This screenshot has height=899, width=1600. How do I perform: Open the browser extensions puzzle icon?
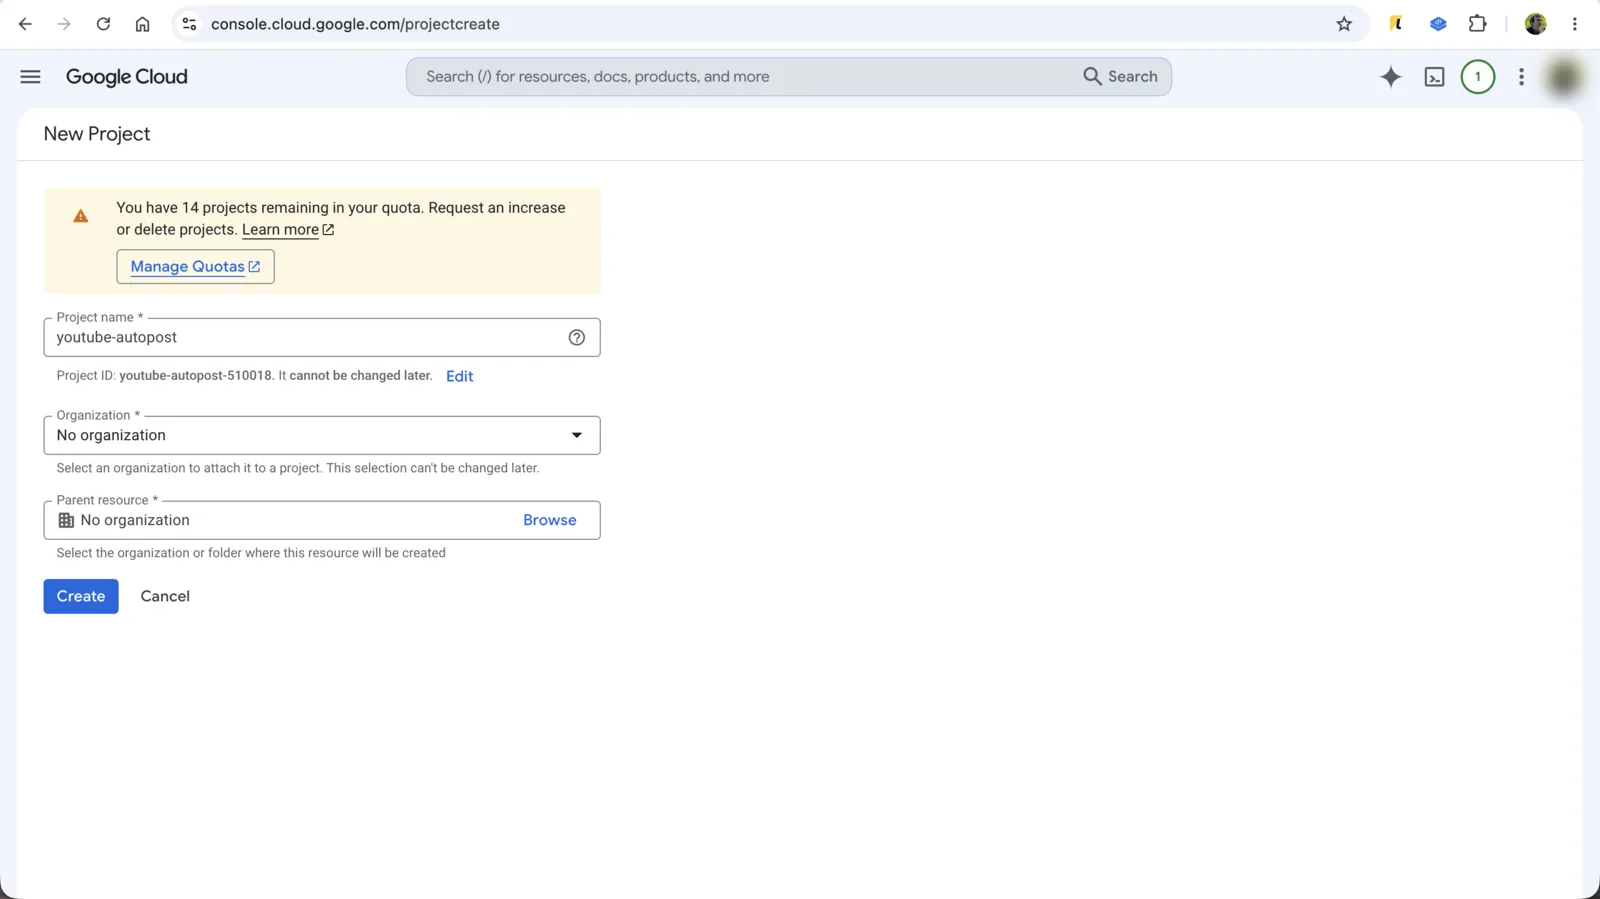coord(1477,24)
